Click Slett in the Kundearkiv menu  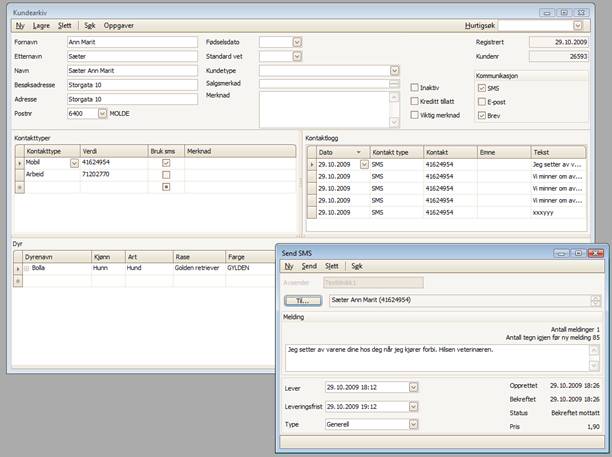click(64, 26)
